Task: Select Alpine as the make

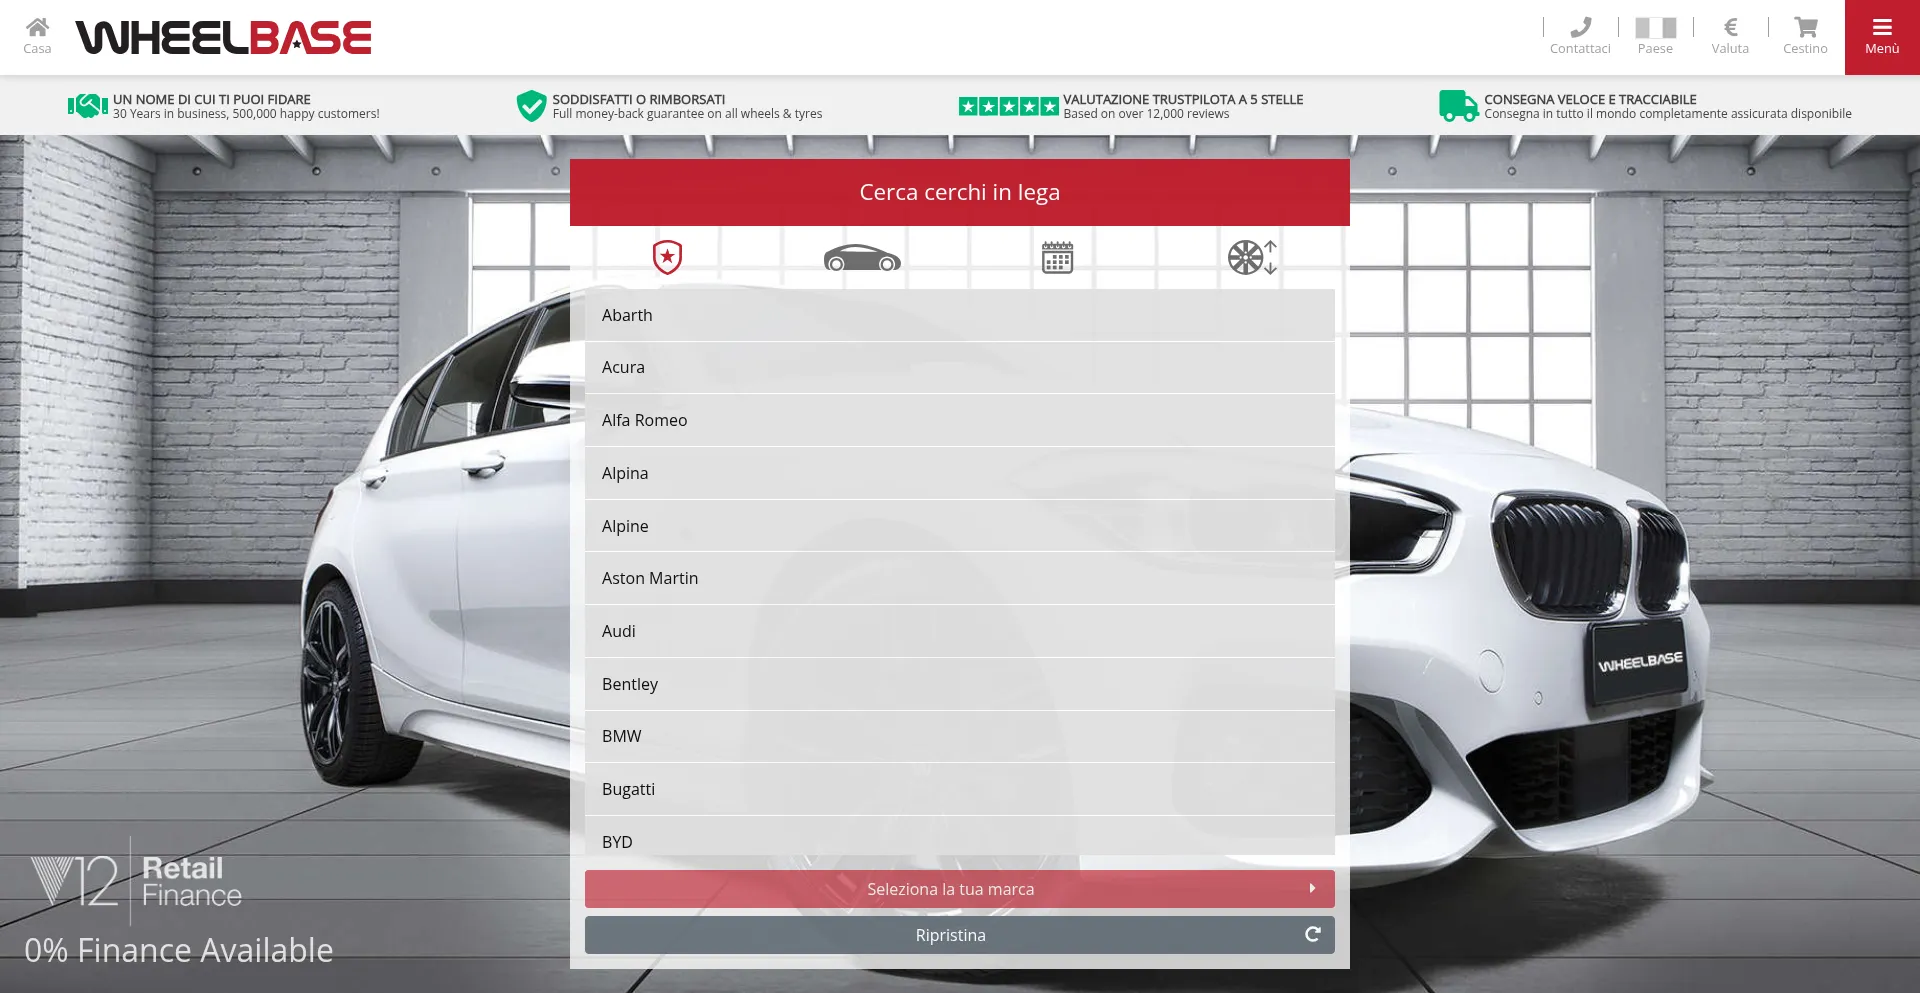Action: [x=960, y=526]
